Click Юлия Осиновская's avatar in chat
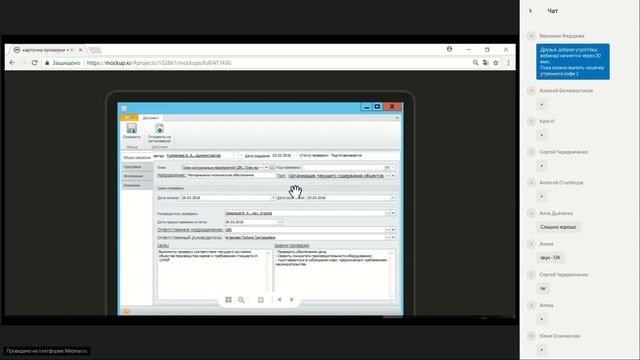 (x=531, y=336)
